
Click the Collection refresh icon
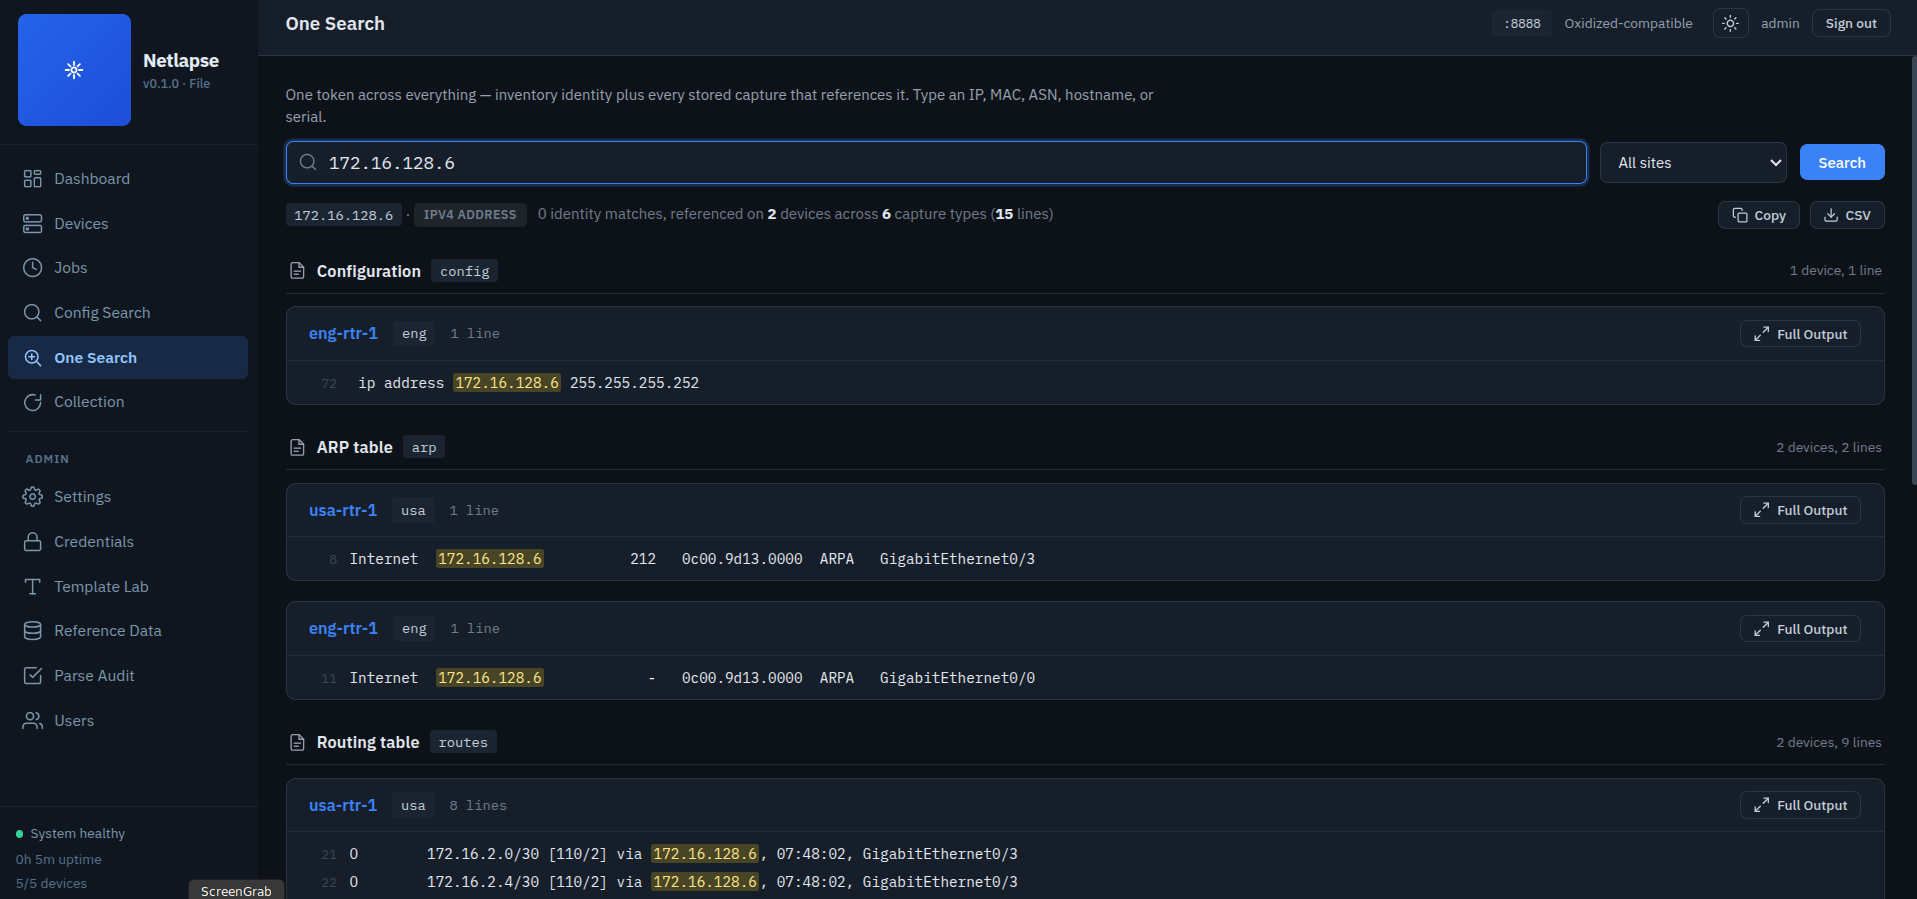[x=33, y=402]
